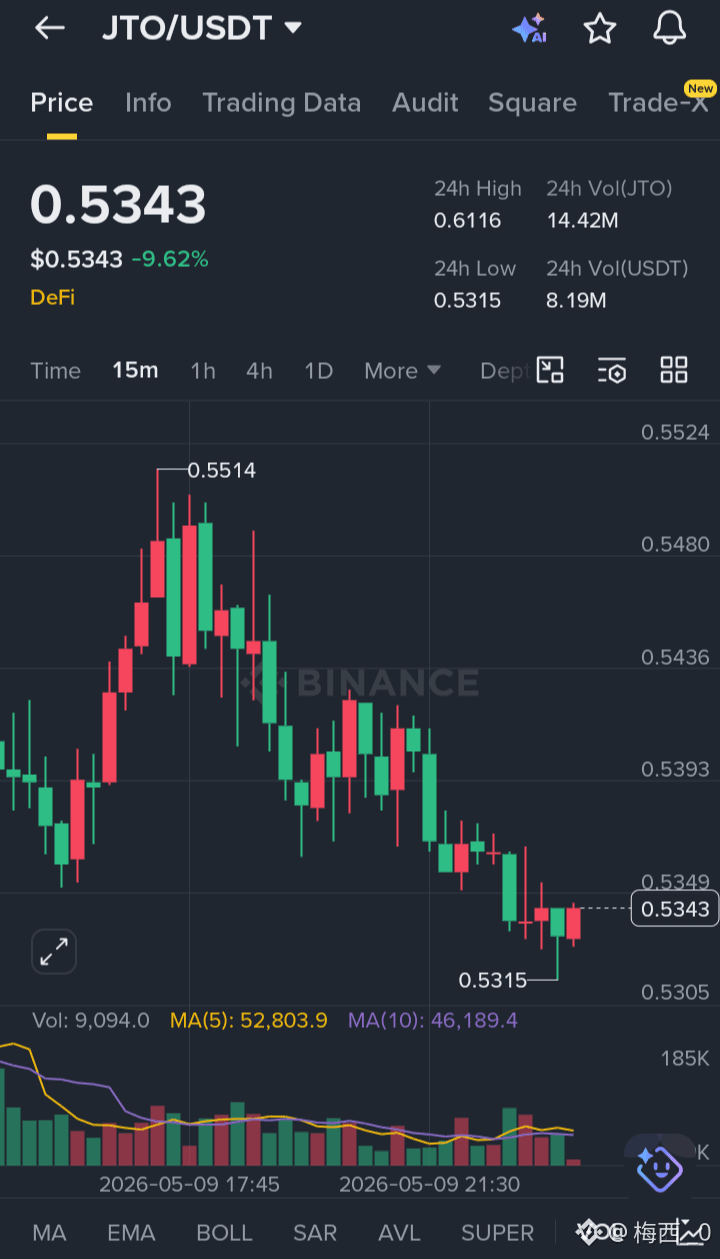This screenshot has height=1259, width=720.
Task: Tap the 24h Vol(USDT) value 8.19M
Action: 576,300
